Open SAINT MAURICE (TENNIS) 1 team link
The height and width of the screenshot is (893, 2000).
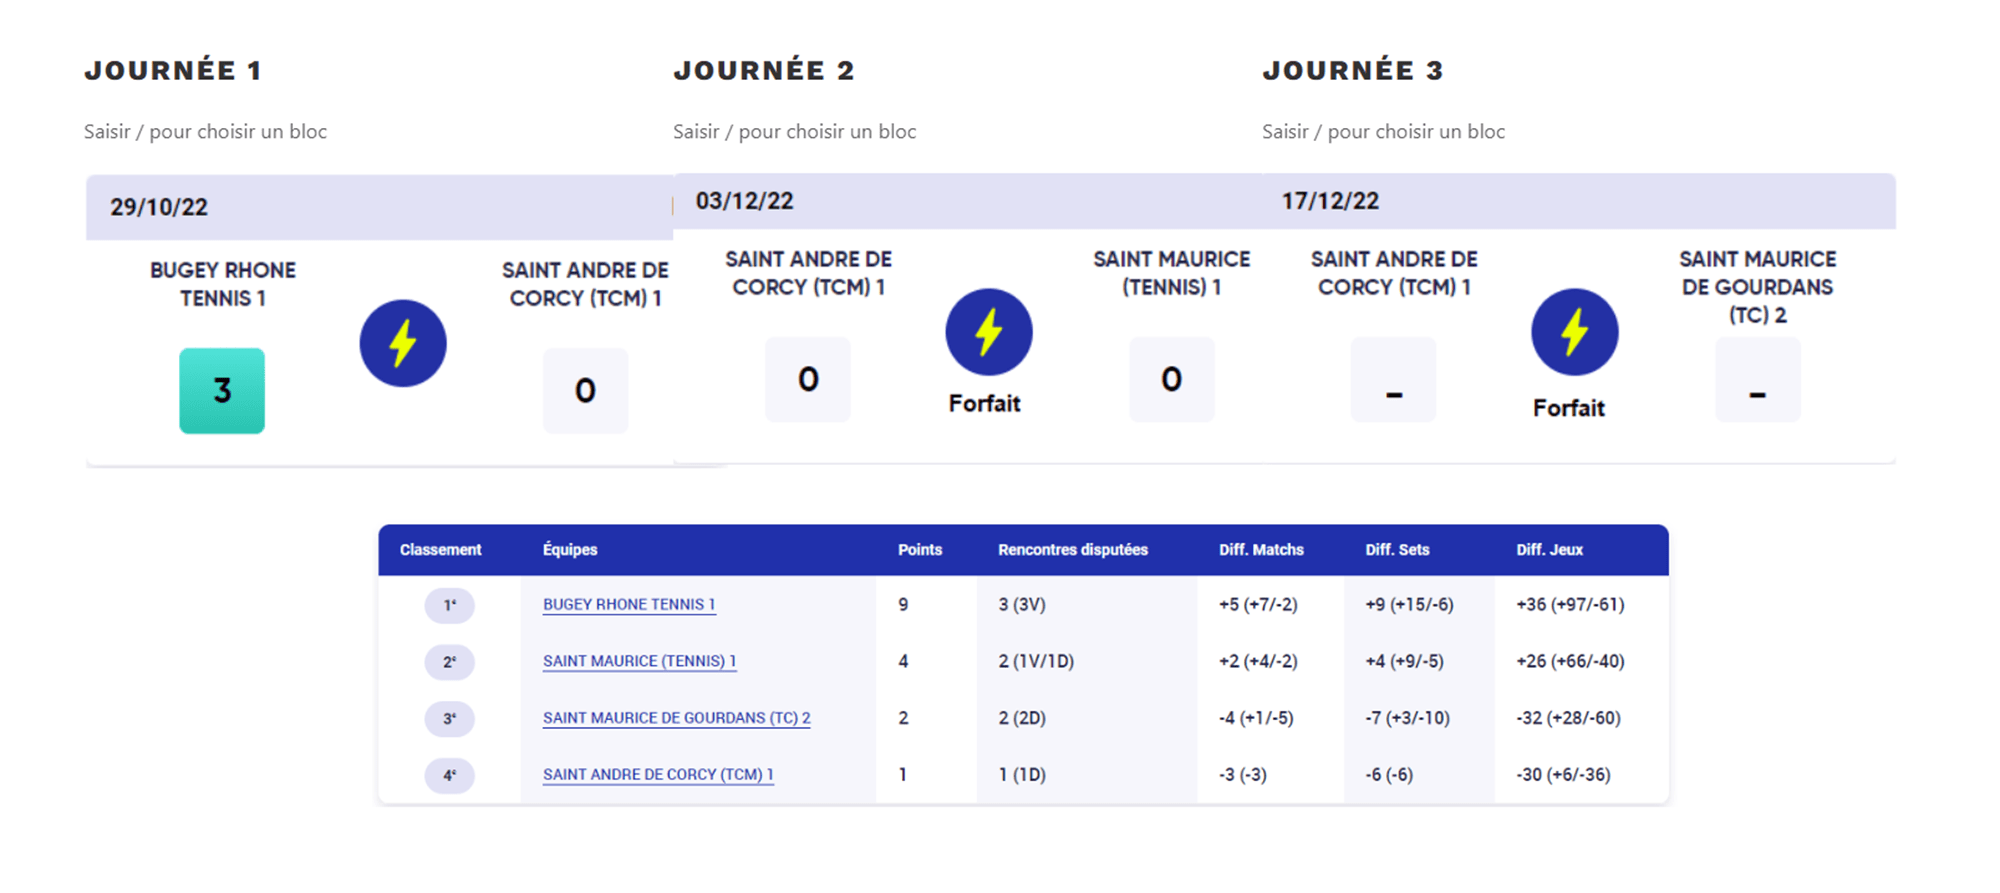[x=639, y=661]
